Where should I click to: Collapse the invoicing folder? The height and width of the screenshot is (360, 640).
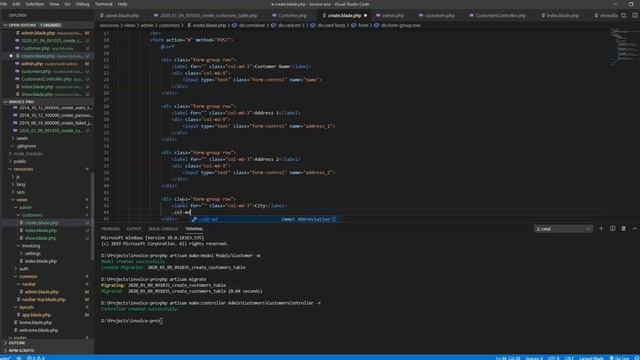click(31, 246)
